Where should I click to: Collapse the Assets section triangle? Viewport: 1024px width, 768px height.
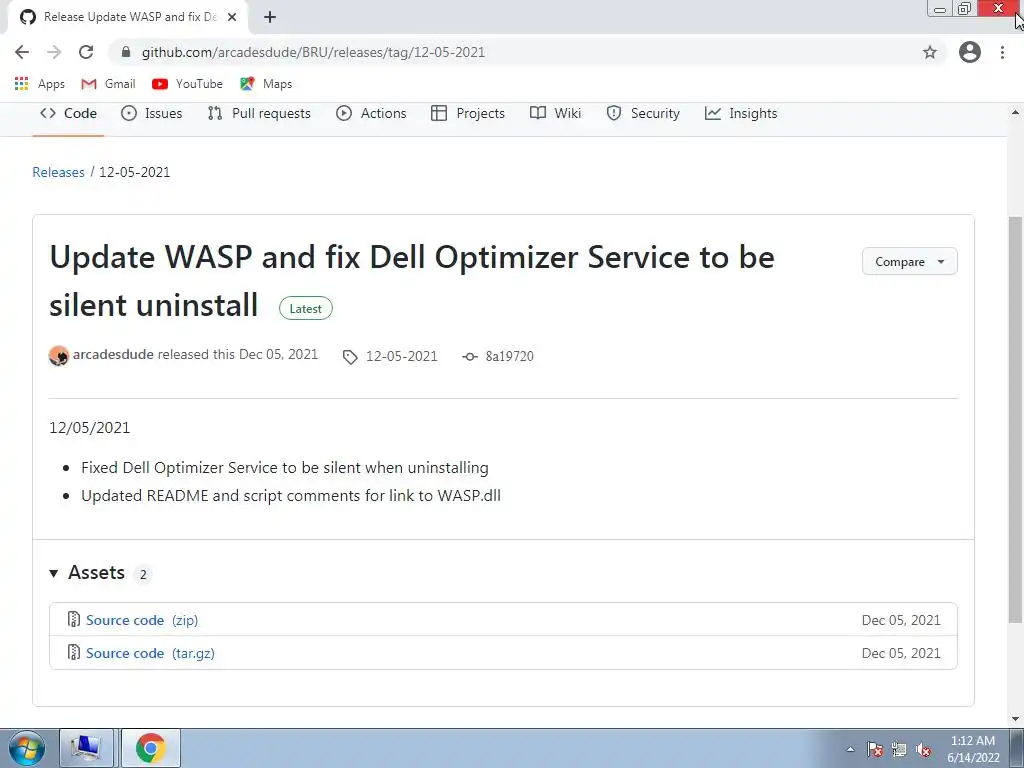[x=54, y=574]
